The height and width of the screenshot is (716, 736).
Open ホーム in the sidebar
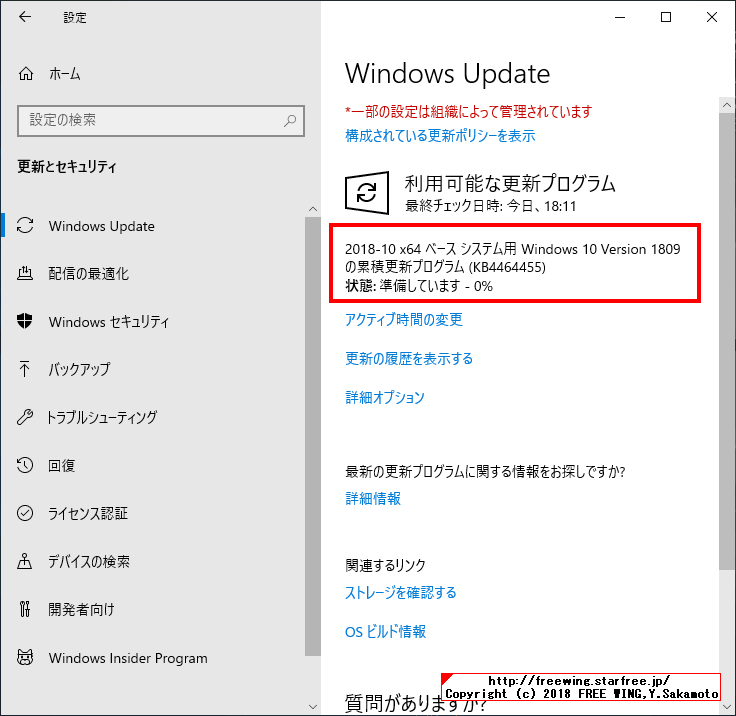coord(65,74)
